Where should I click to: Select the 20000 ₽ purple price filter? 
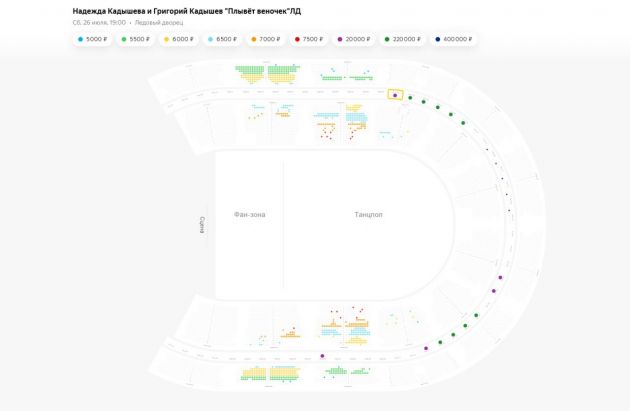353,39
